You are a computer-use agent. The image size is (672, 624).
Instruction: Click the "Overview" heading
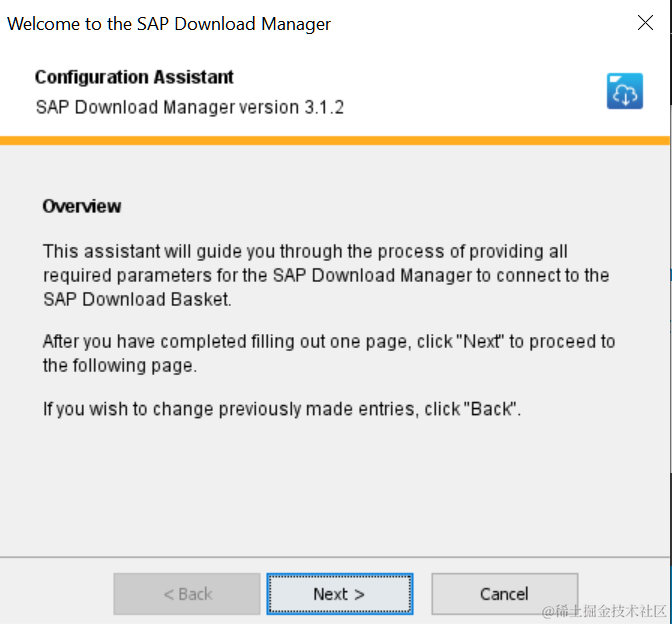82,206
